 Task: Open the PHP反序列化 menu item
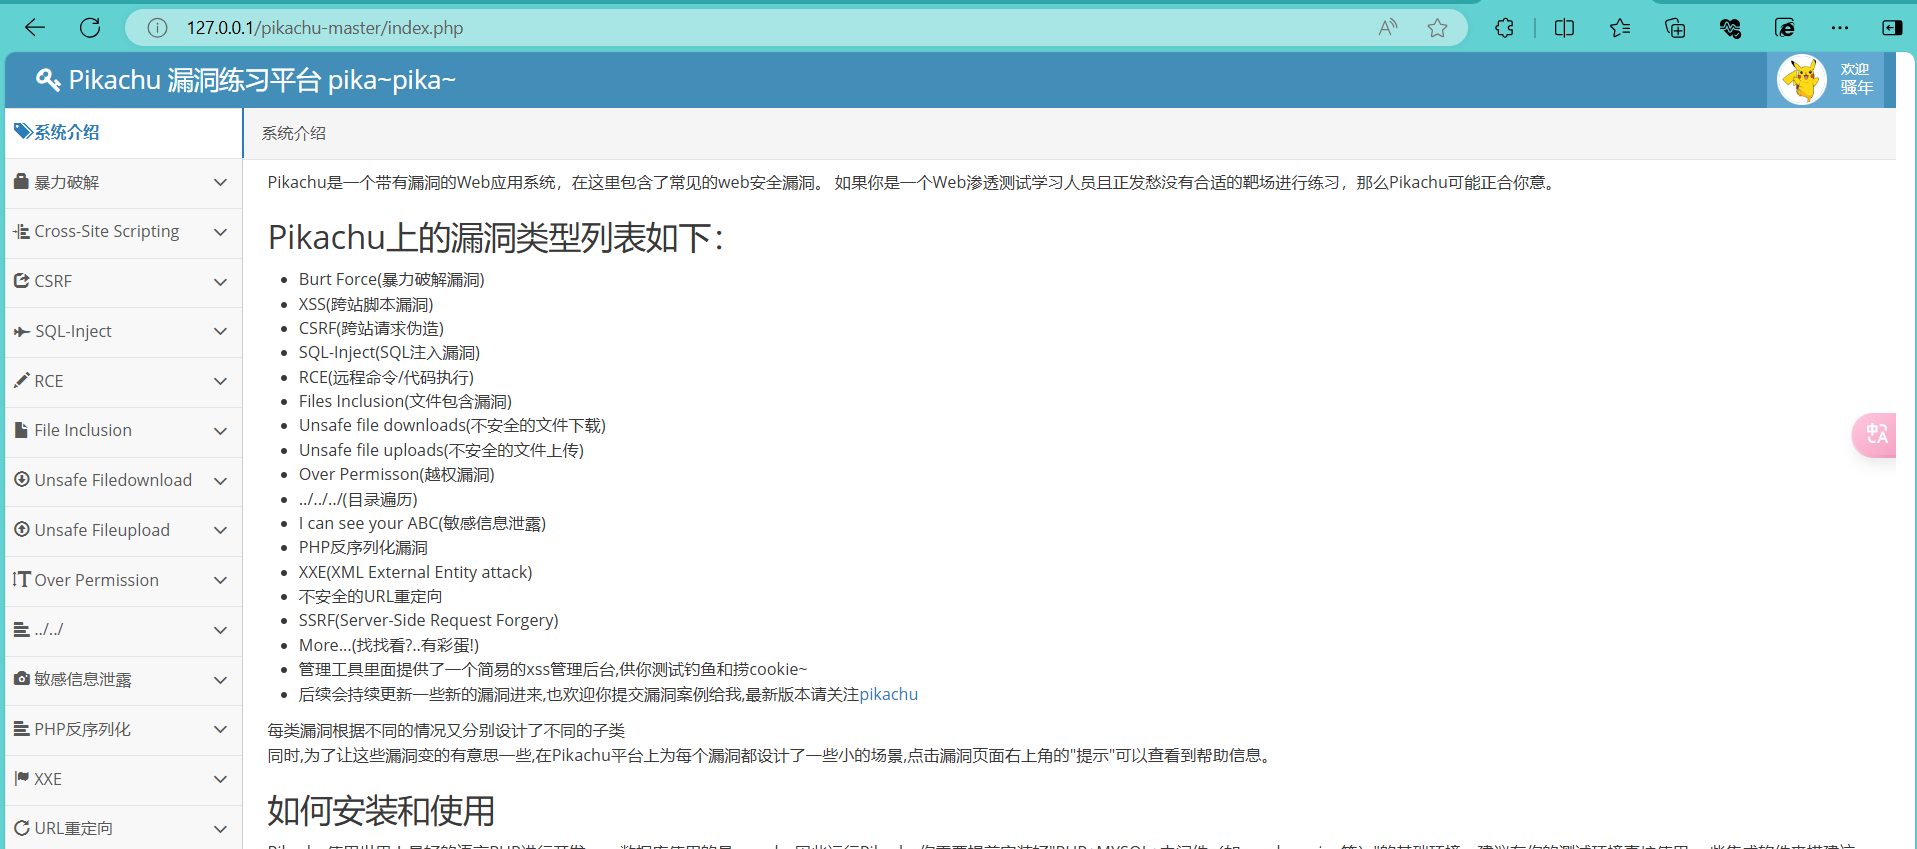[123, 730]
